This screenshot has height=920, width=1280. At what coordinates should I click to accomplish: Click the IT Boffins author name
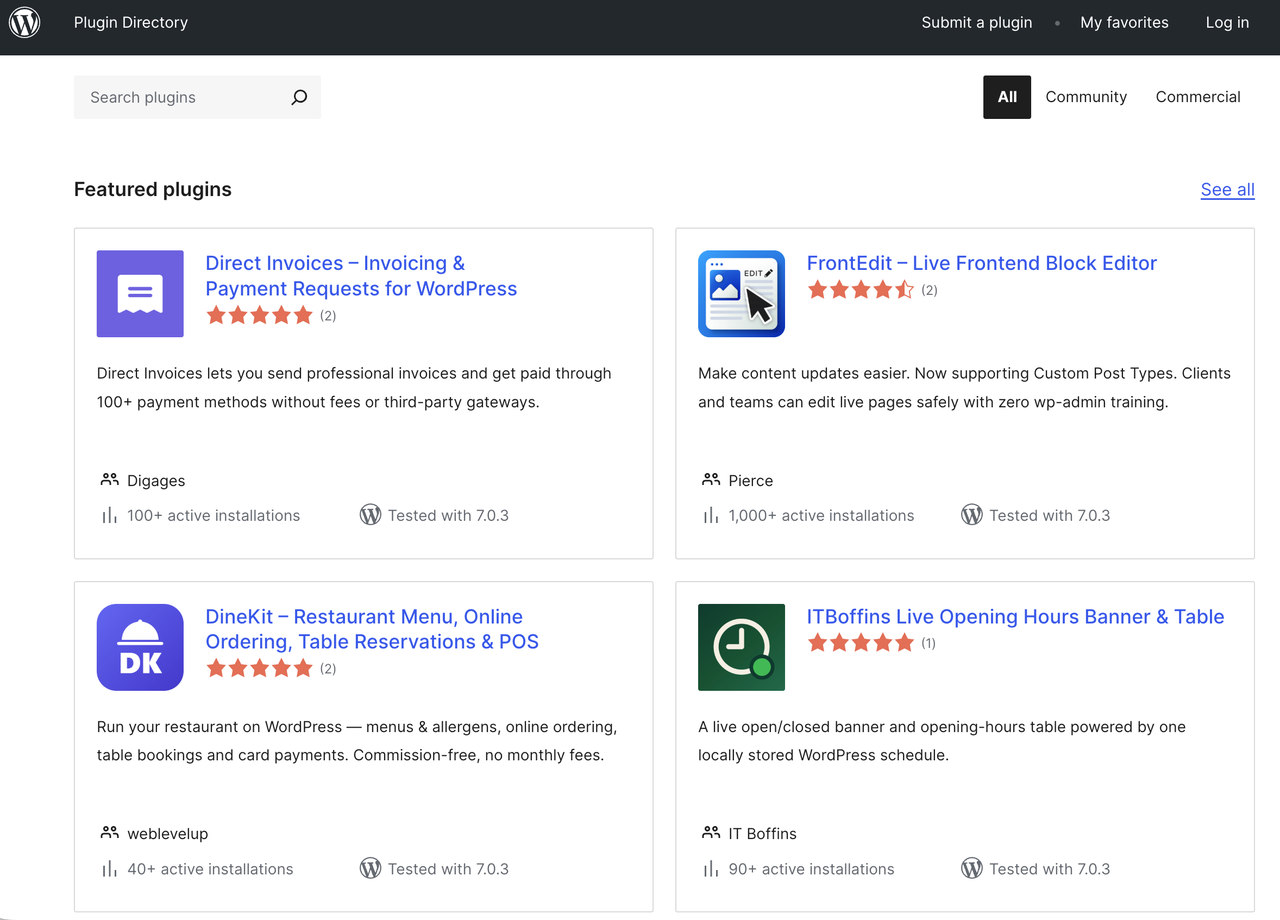pyautogui.click(x=763, y=834)
